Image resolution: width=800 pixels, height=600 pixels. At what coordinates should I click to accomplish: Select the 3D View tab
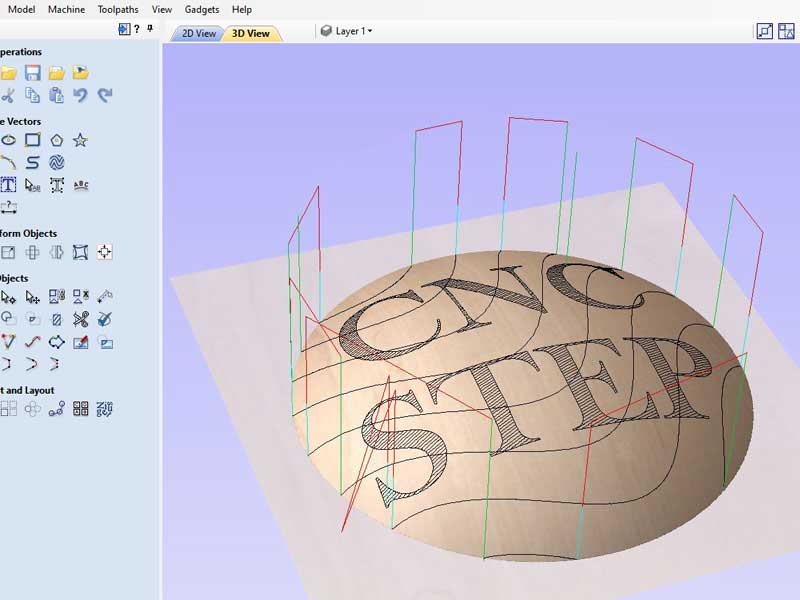click(250, 33)
